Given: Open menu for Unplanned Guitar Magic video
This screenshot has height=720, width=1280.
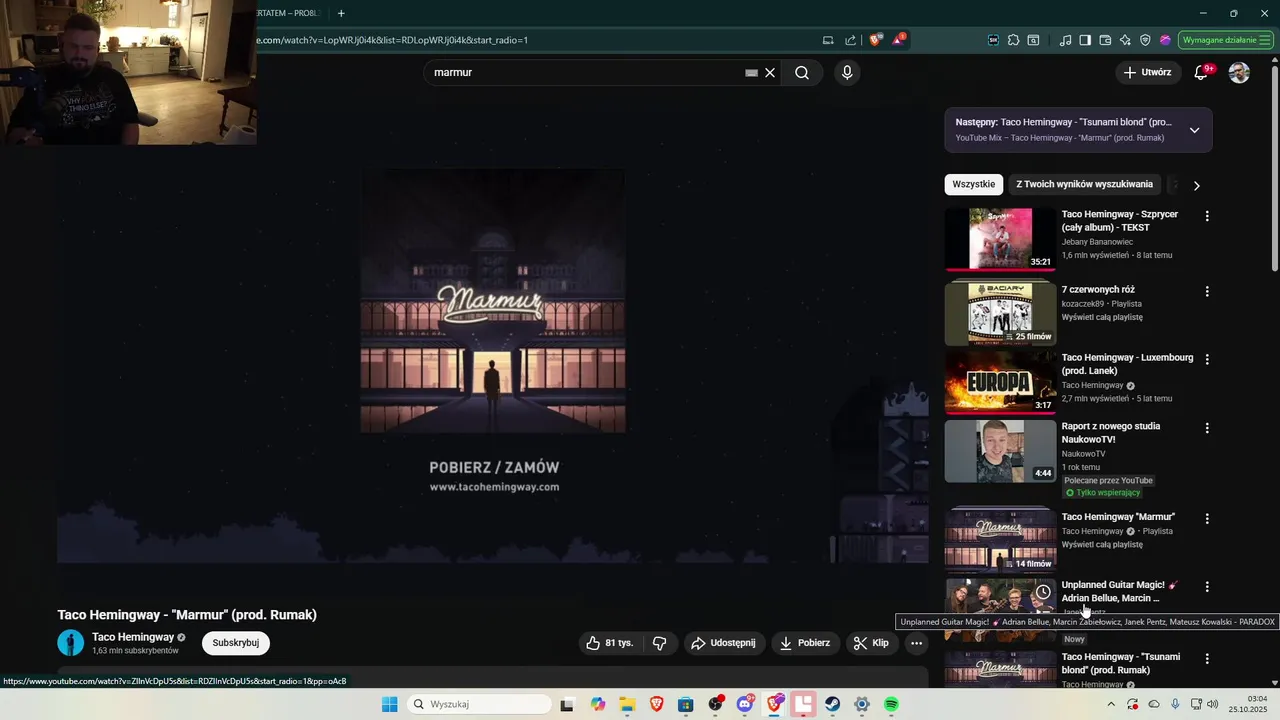Looking at the screenshot, I should (1207, 587).
